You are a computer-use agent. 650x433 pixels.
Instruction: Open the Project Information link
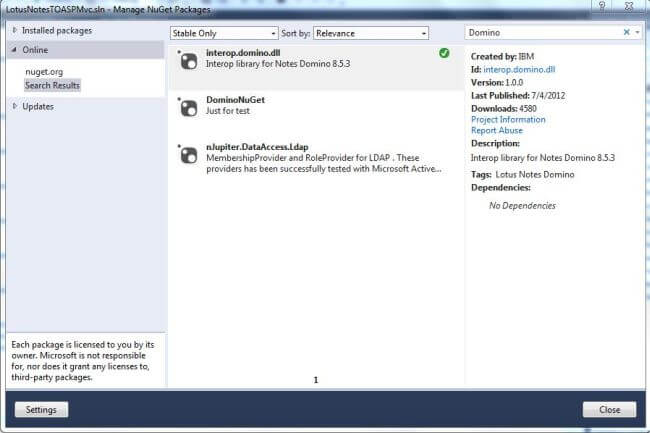[508, 119]
